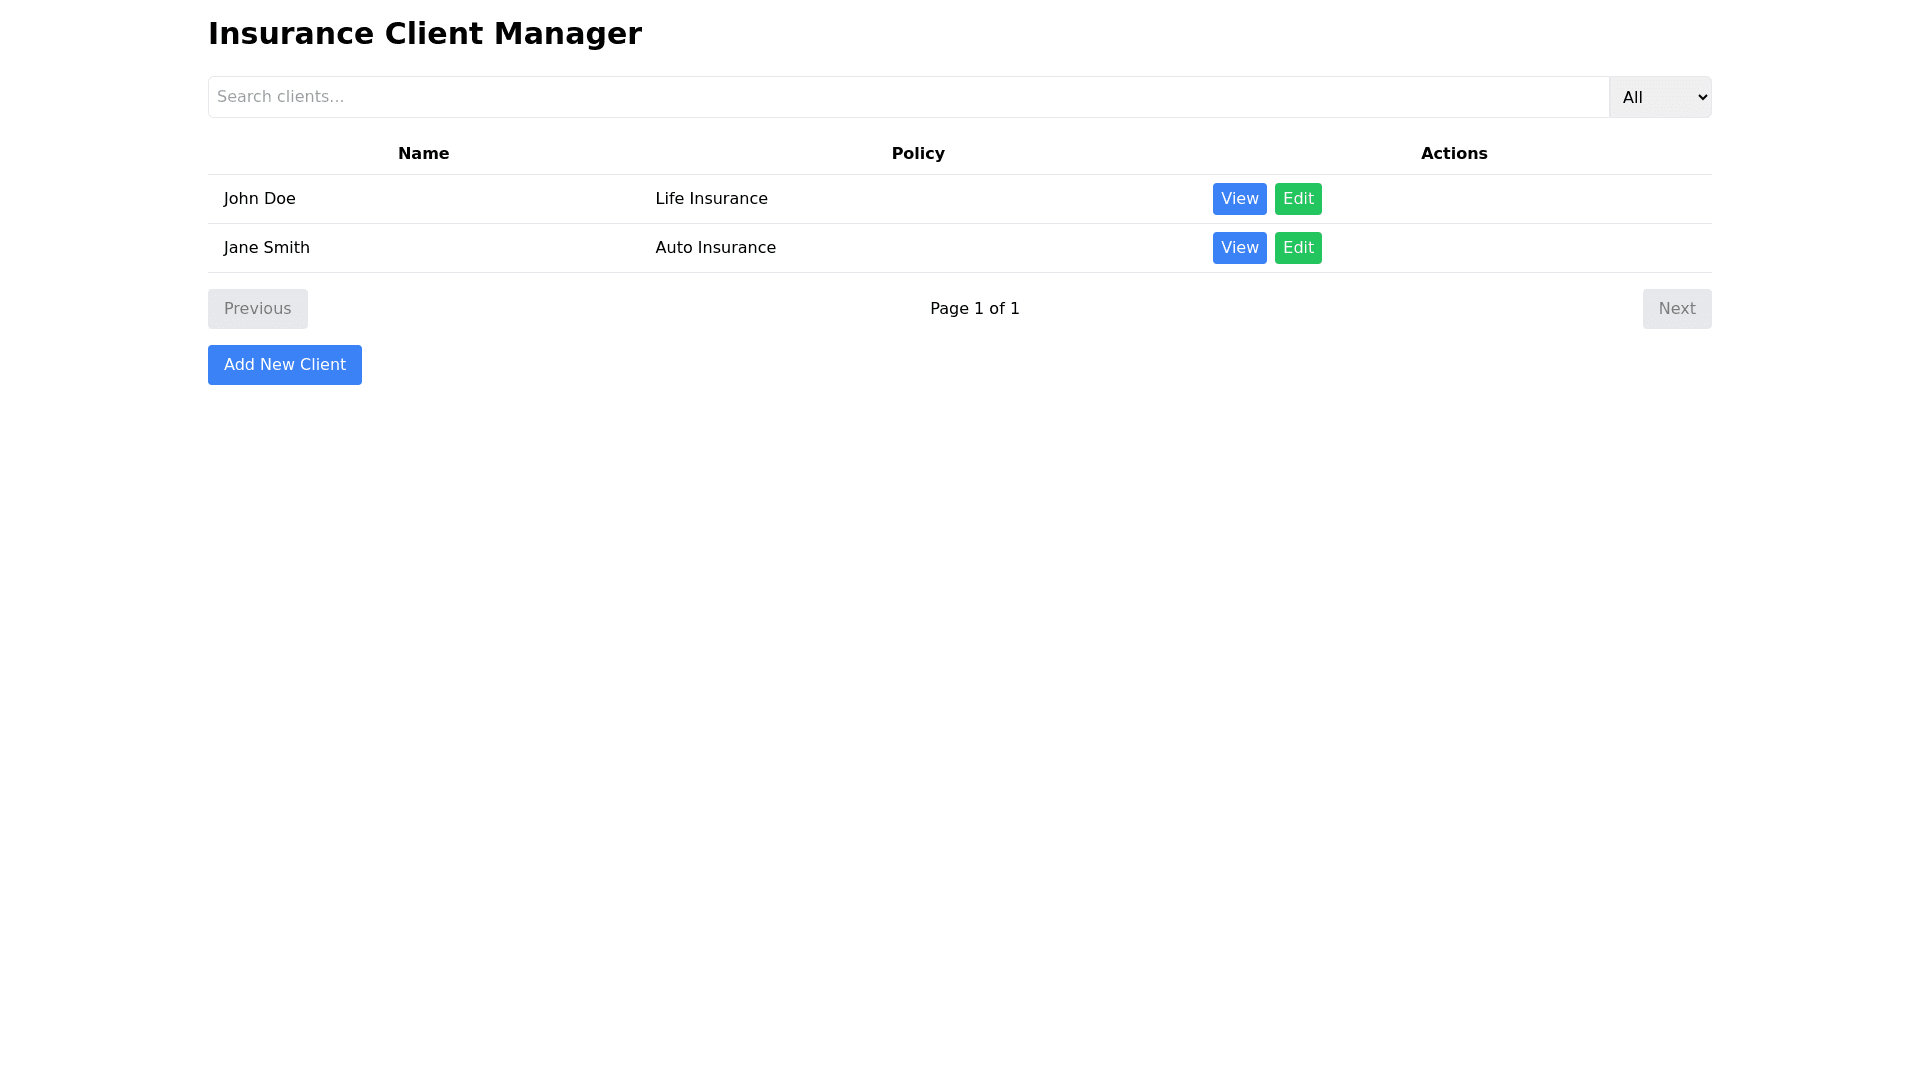This screenshot has height=1080, width=1920.
Task: View Jane Smith's client details
Action: point(1239,247)
